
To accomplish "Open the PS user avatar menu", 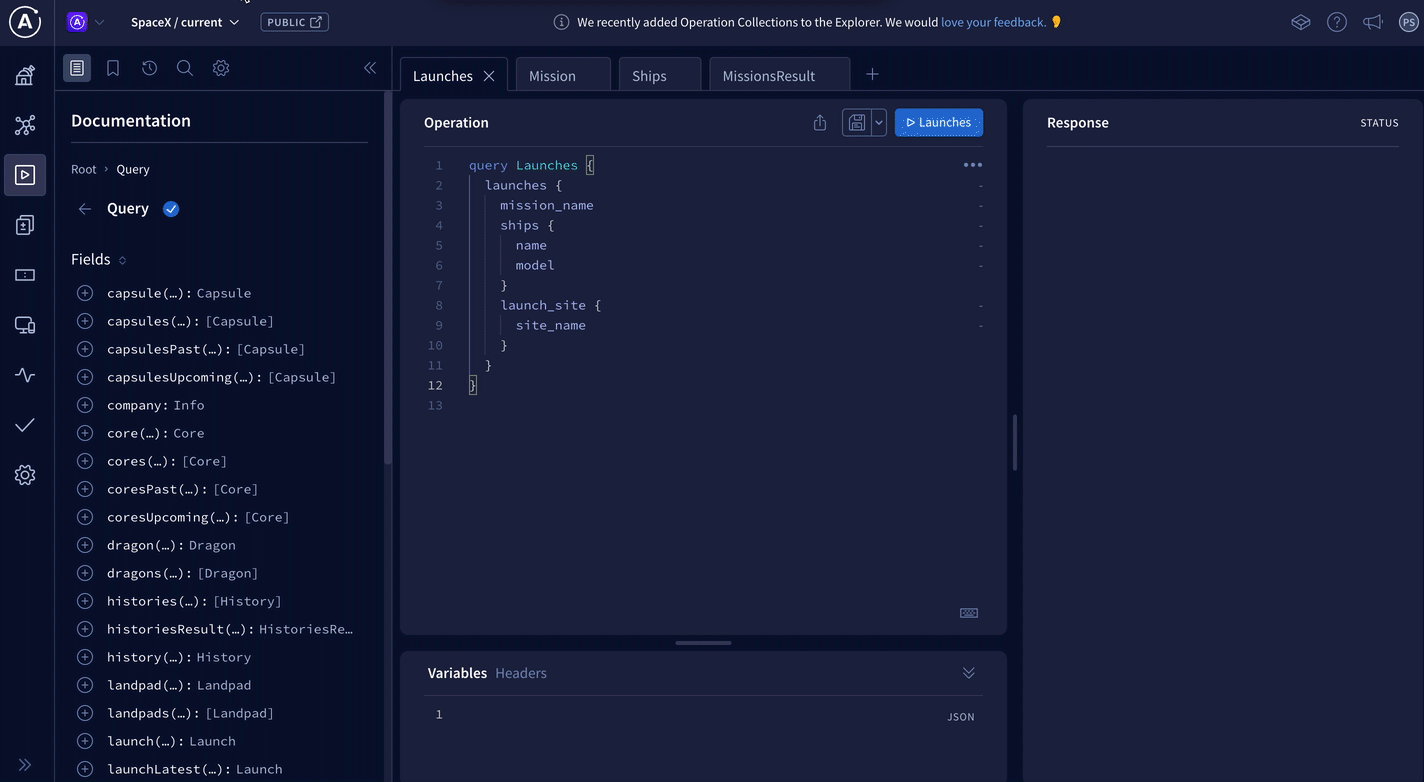I will (x=1409, y=22).
